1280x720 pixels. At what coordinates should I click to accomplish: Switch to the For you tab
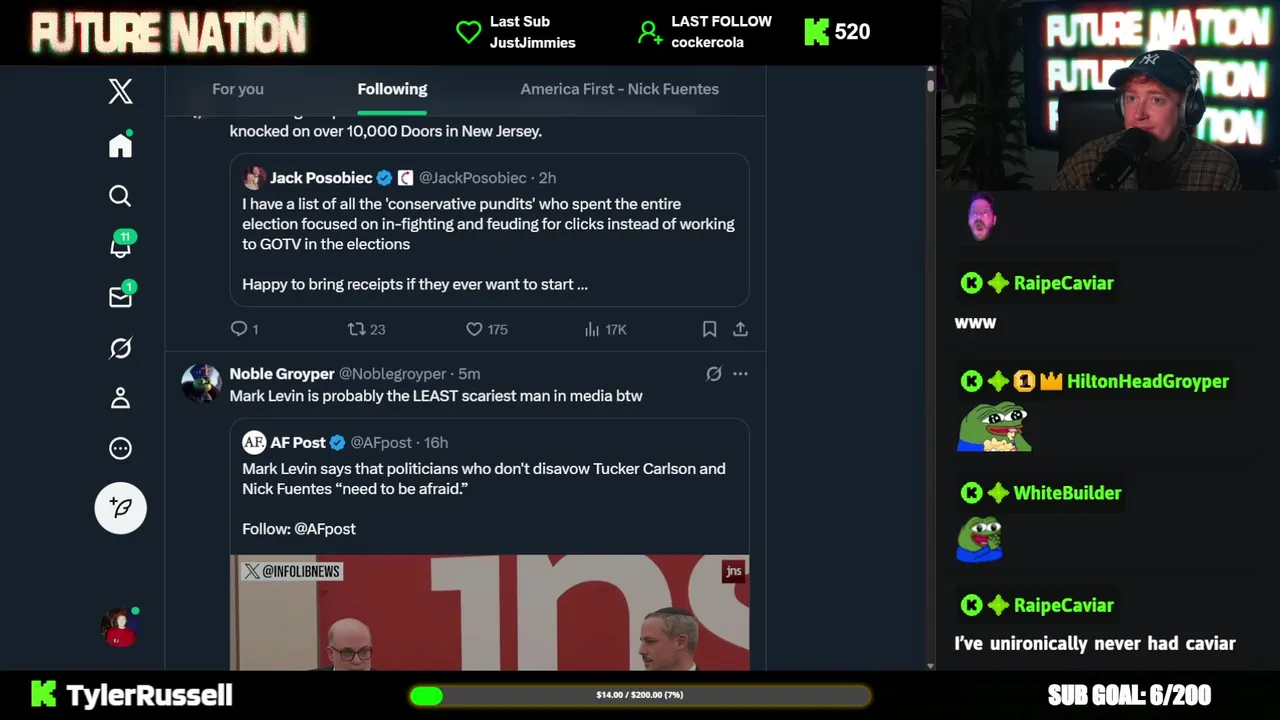[238, 89]
